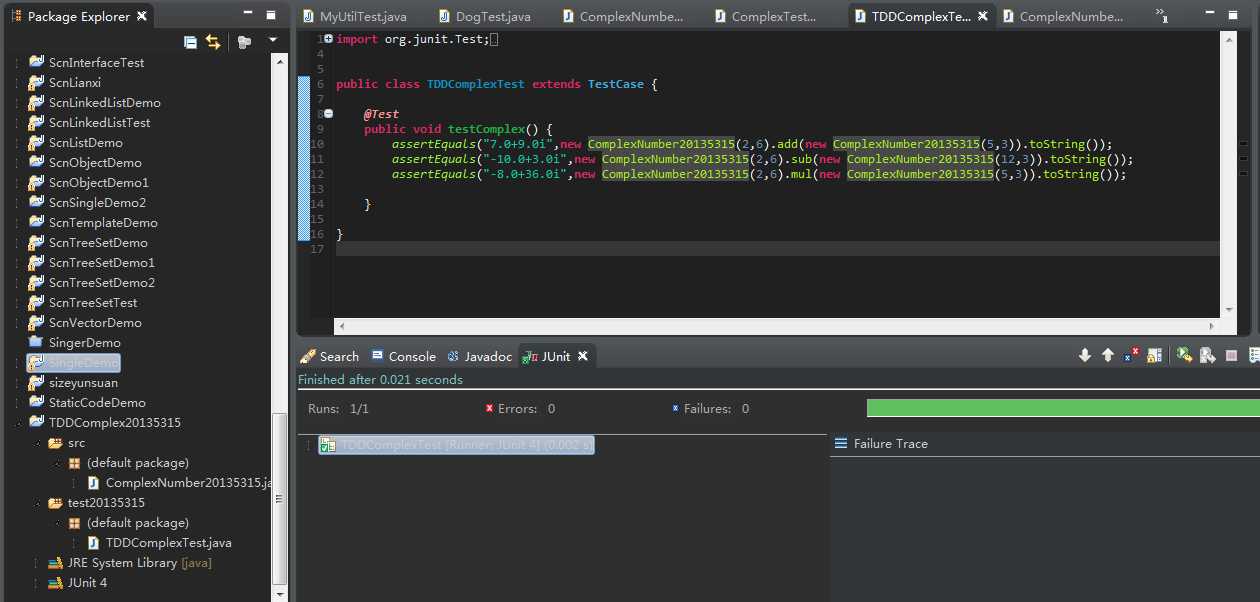Screen dimensions: 1260x602
Task: Click the src folder icon
Action: pos(55,442)
